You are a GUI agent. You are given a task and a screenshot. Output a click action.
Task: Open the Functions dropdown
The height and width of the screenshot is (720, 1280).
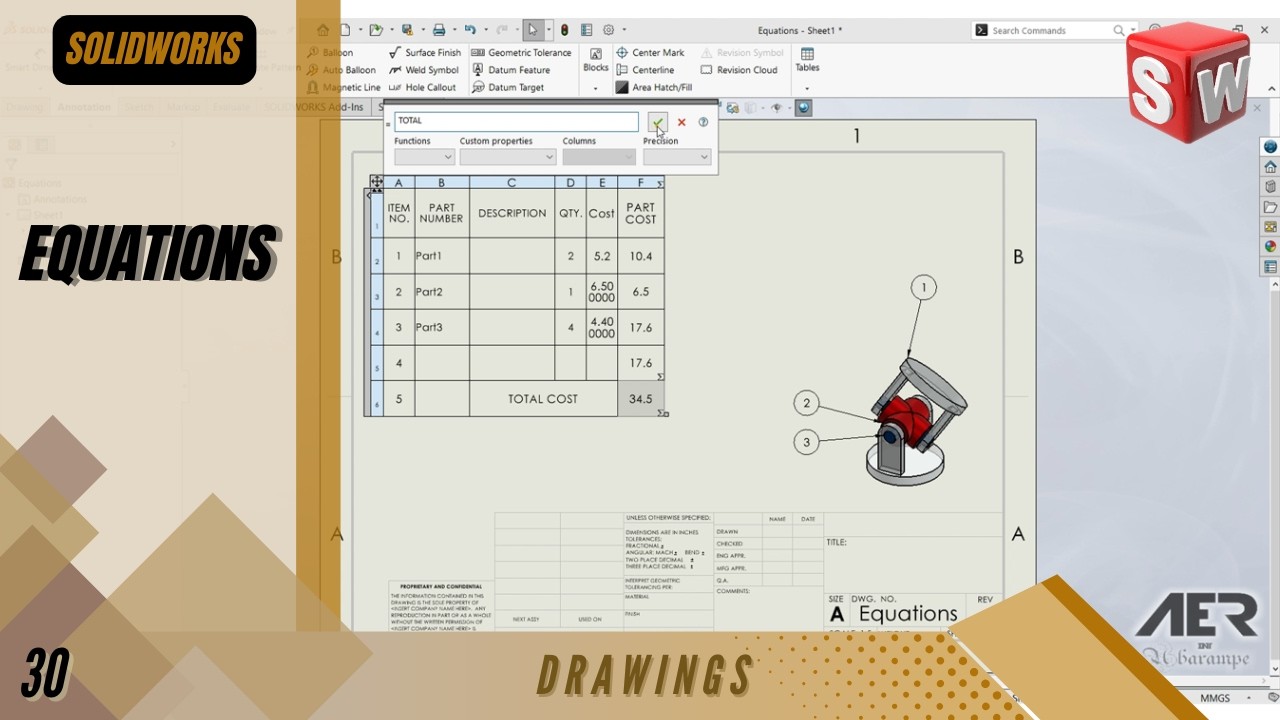click(x=424, y=157)
